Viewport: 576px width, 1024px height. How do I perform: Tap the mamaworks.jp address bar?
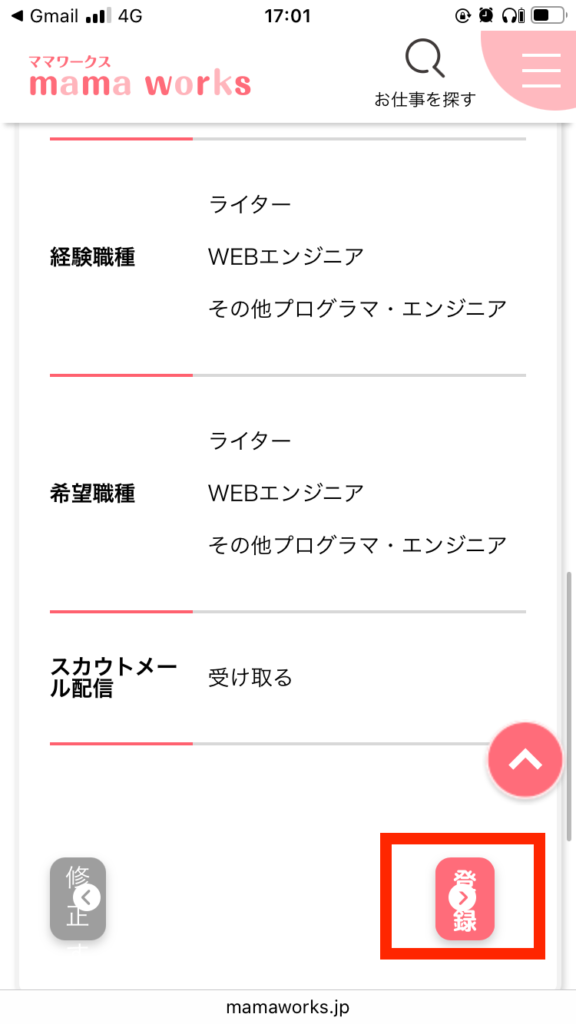click(288, 1008)
